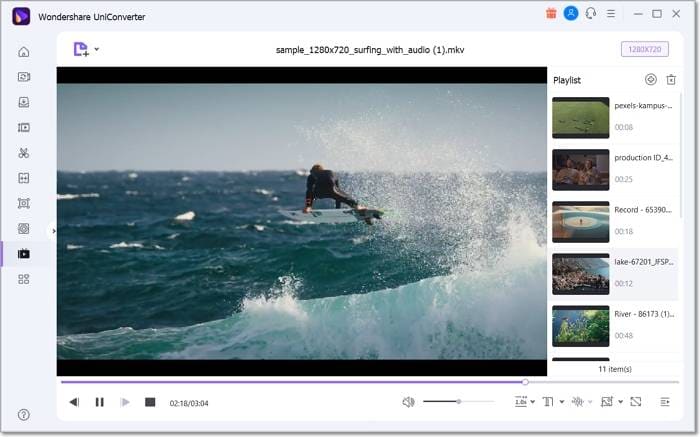Play the production ID_4 video thumbnail

tap(580, 170)
